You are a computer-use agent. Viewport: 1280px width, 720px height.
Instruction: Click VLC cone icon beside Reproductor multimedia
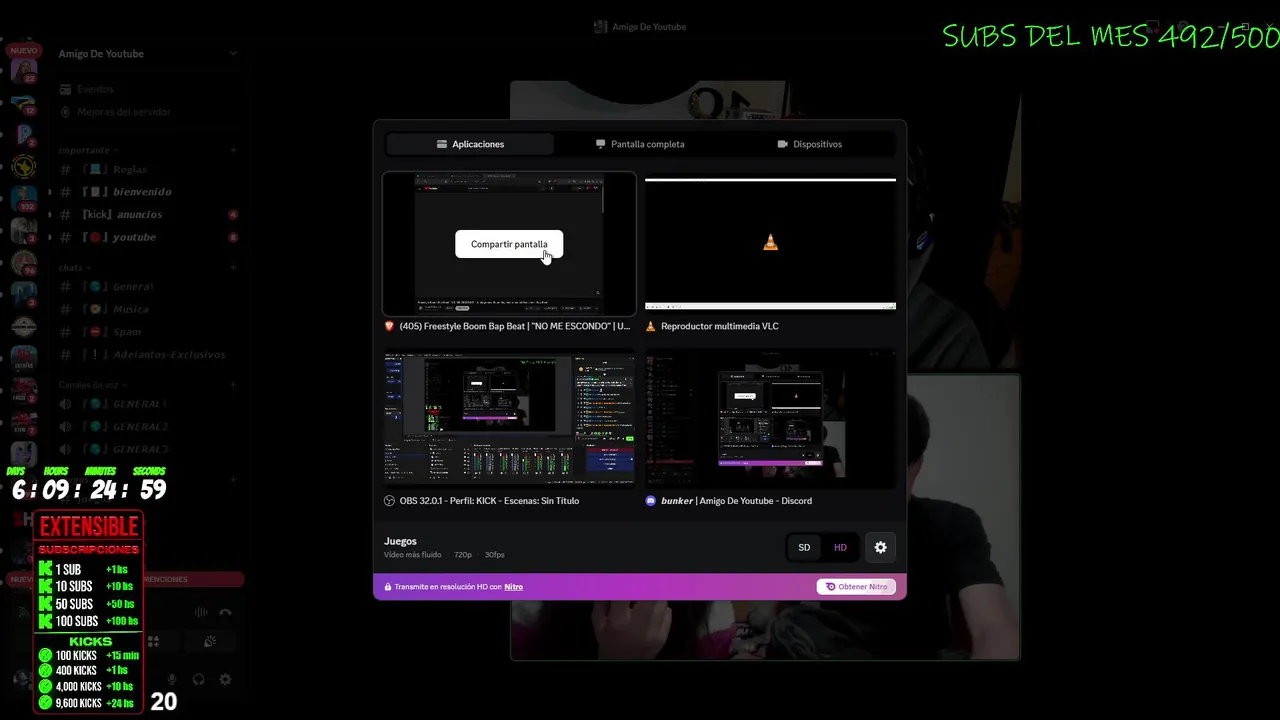click(651, 326)
